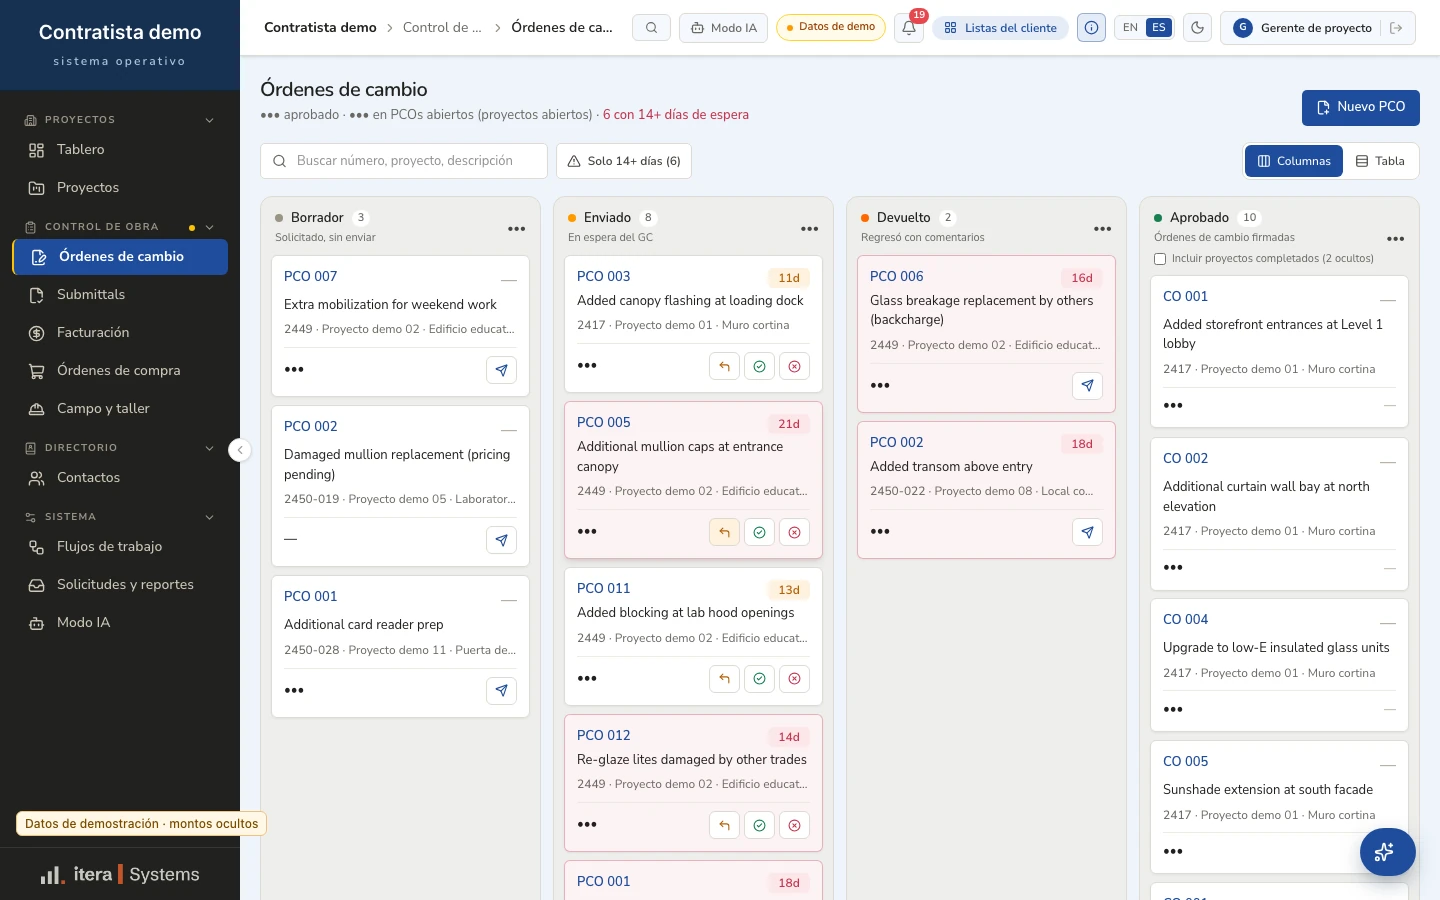The width and height of the screenshot is (1440, 900).
Task: Return PCO 012 re-glaze lites arrow icon
Action: tap(724, 825)
